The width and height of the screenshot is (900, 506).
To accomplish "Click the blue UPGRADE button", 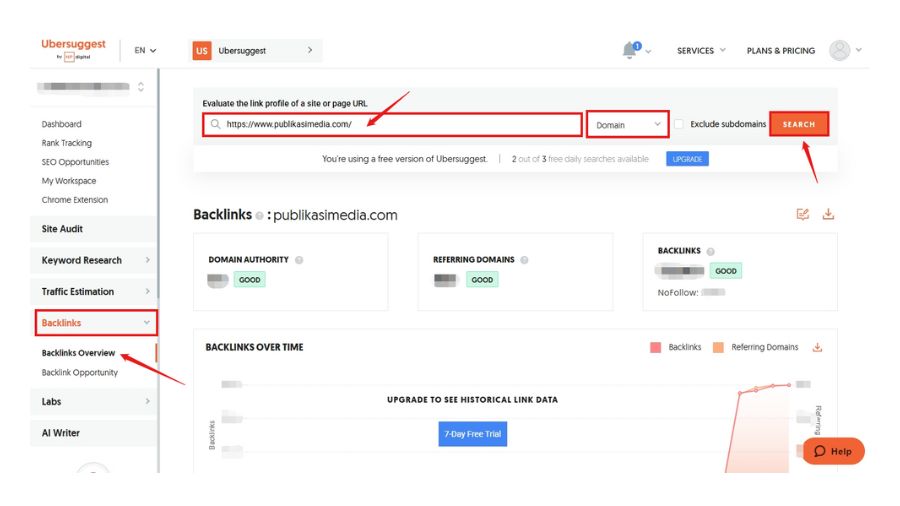I will (x=687, y=159).
